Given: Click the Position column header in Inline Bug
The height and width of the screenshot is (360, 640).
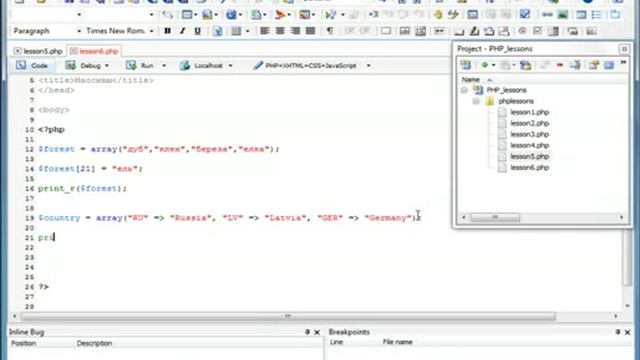Looking at the screenshot, I should [24, 343].
